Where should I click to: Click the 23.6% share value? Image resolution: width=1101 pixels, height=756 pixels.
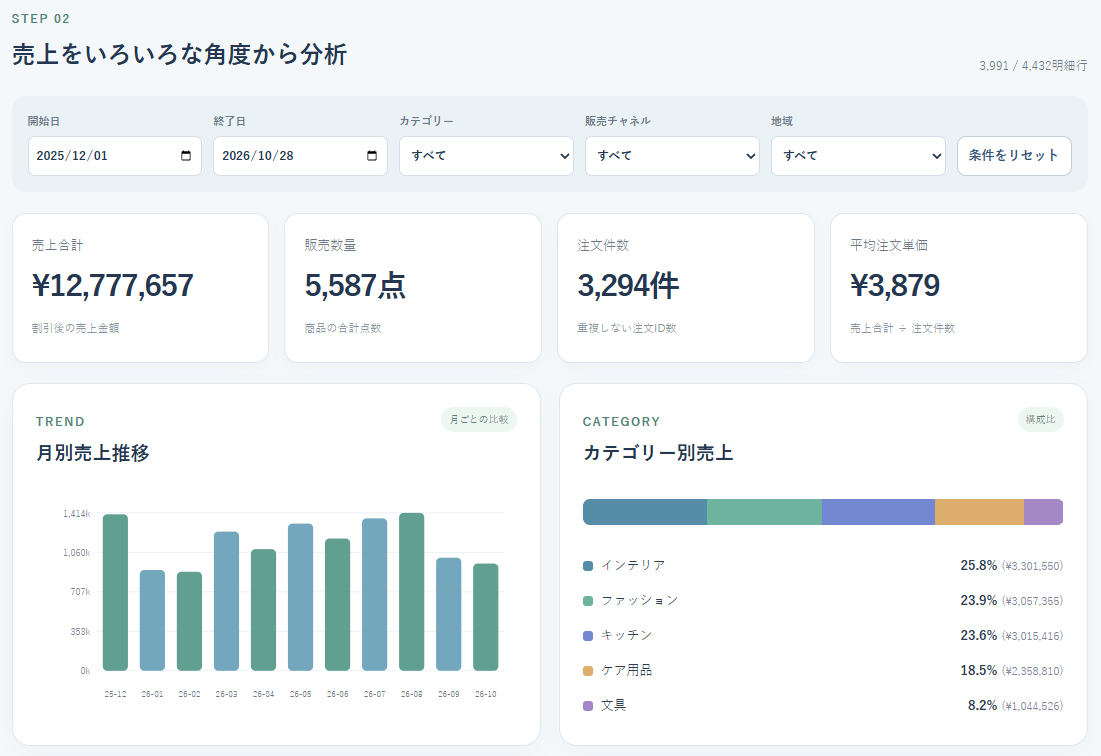tap(979, 635)
